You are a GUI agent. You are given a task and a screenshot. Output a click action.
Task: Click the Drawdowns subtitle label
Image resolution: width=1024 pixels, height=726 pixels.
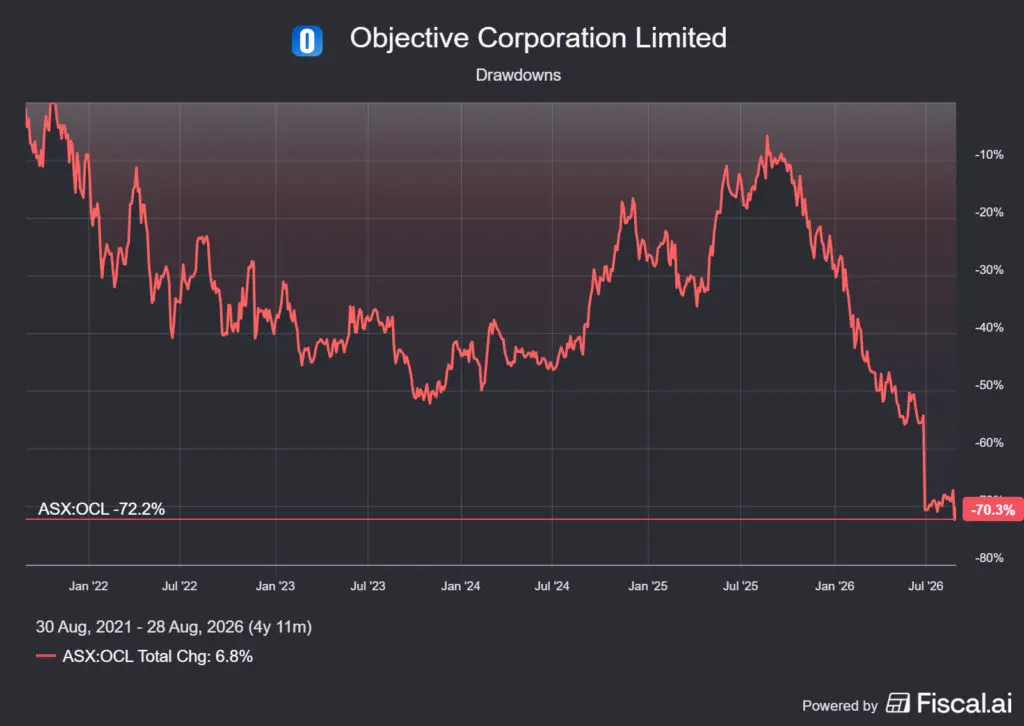point(518,75)
